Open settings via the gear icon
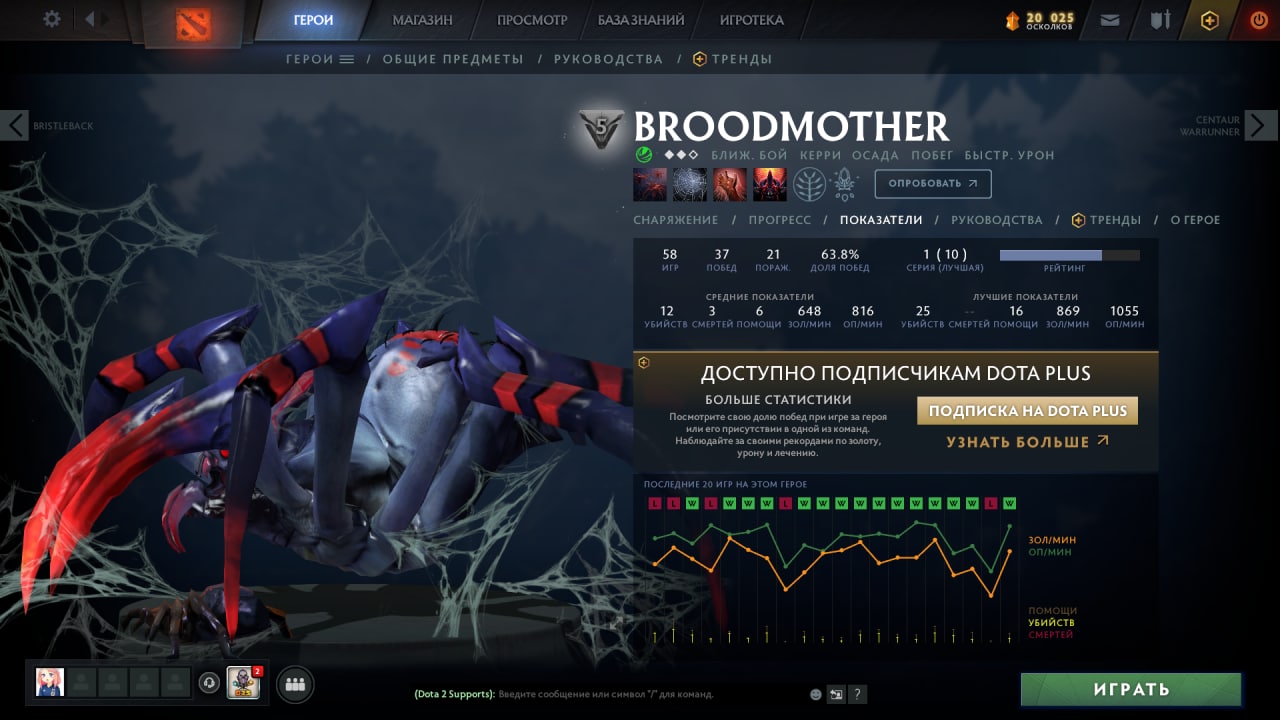This screenshot has height=720, width=1280. tap(52, 19)
